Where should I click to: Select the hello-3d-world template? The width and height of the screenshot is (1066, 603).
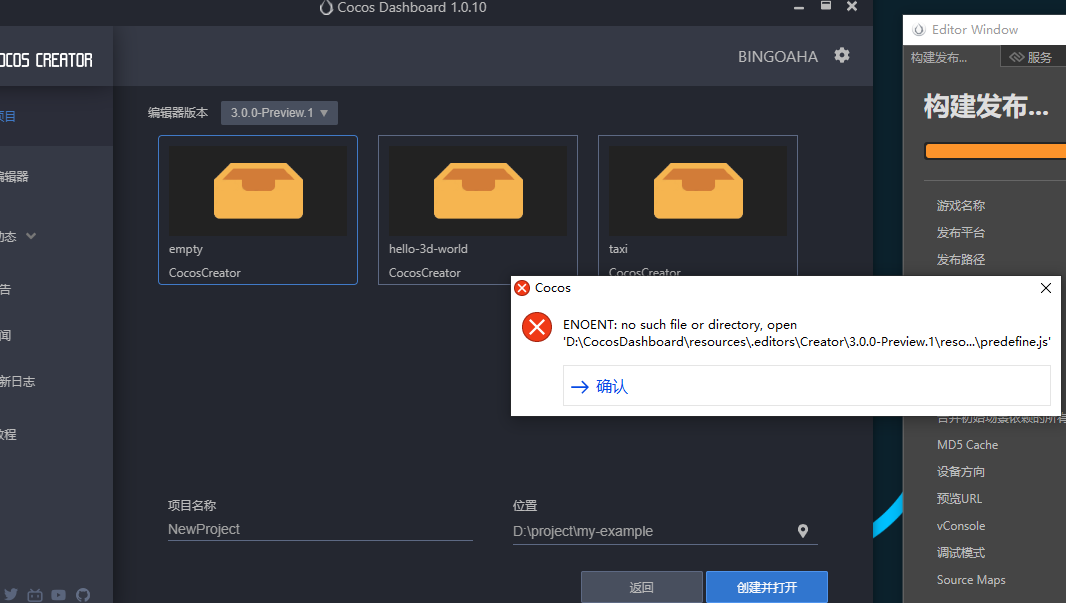[478, 210]
